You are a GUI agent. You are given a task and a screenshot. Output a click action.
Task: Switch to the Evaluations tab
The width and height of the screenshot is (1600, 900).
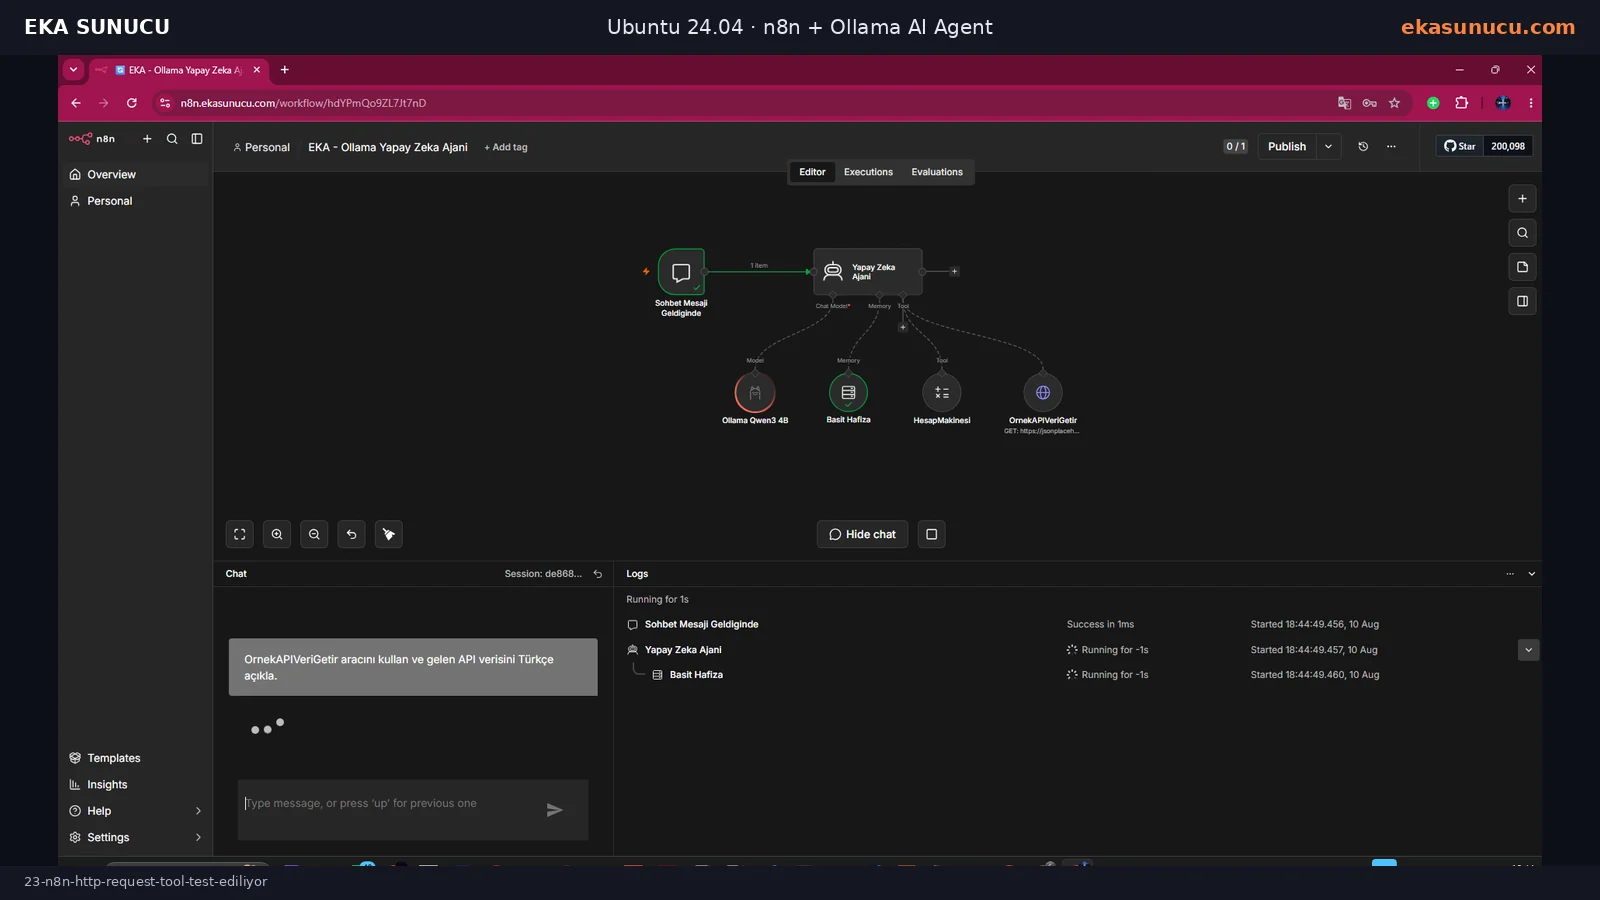[x=937, y=172]
